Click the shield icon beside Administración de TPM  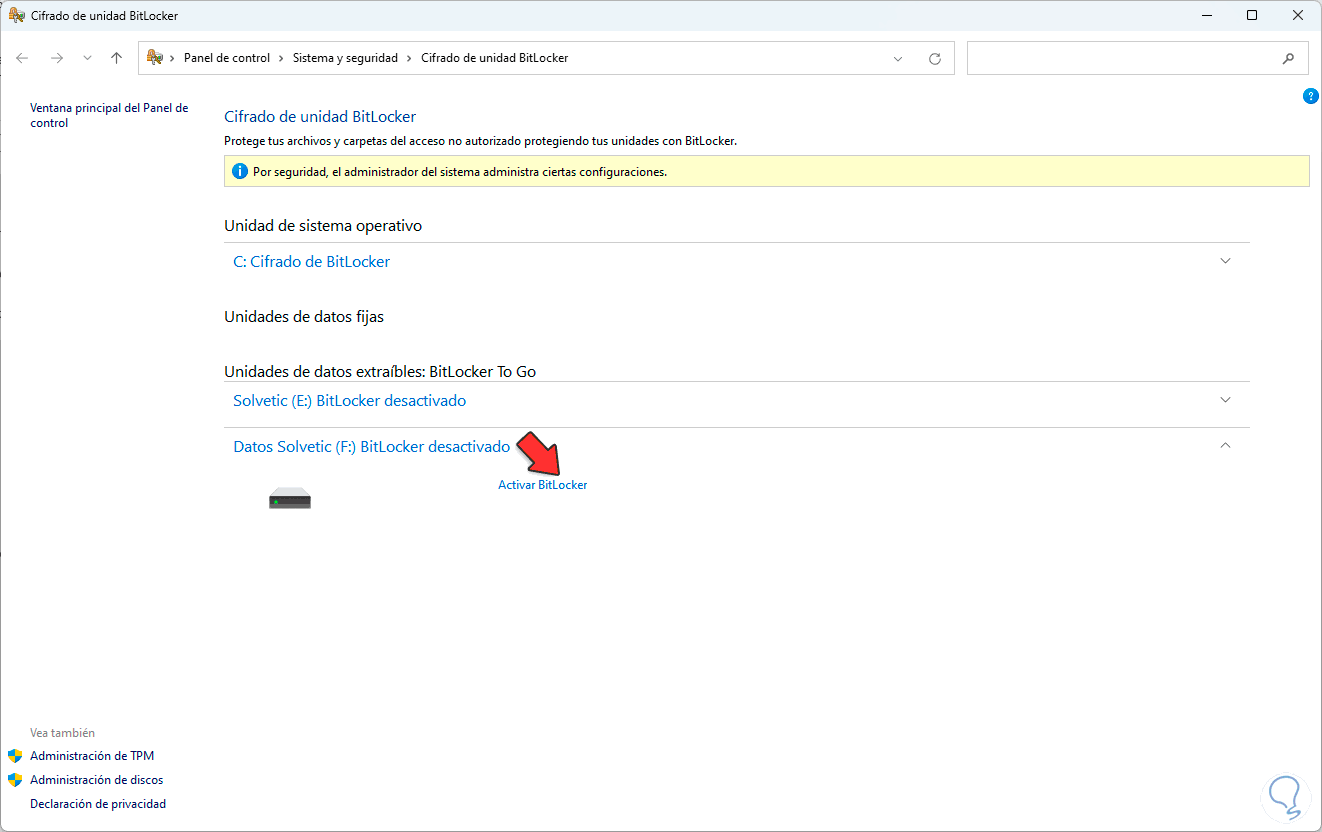tap(15, 756)
